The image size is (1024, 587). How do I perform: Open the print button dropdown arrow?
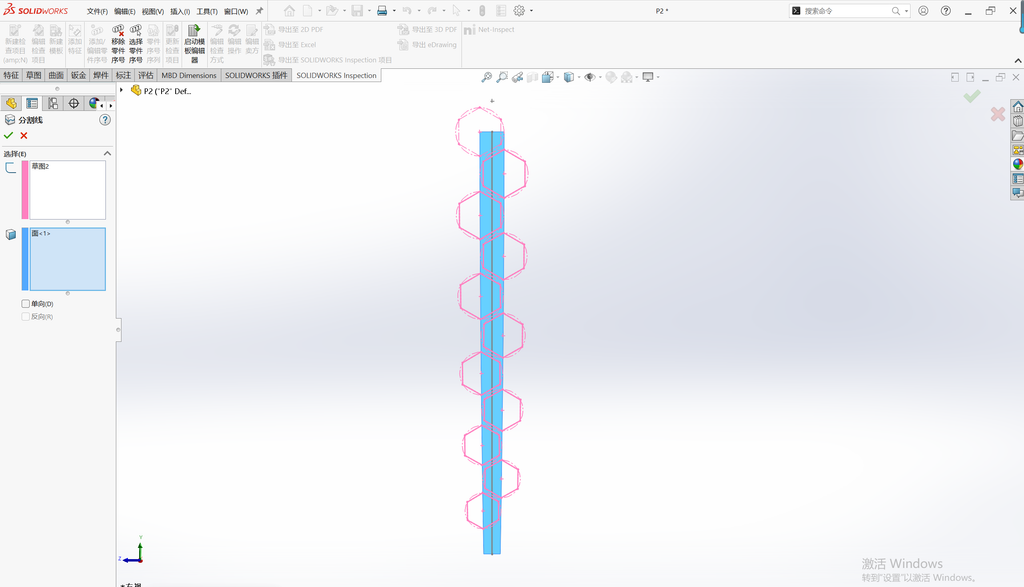click(x=394, y=11)
